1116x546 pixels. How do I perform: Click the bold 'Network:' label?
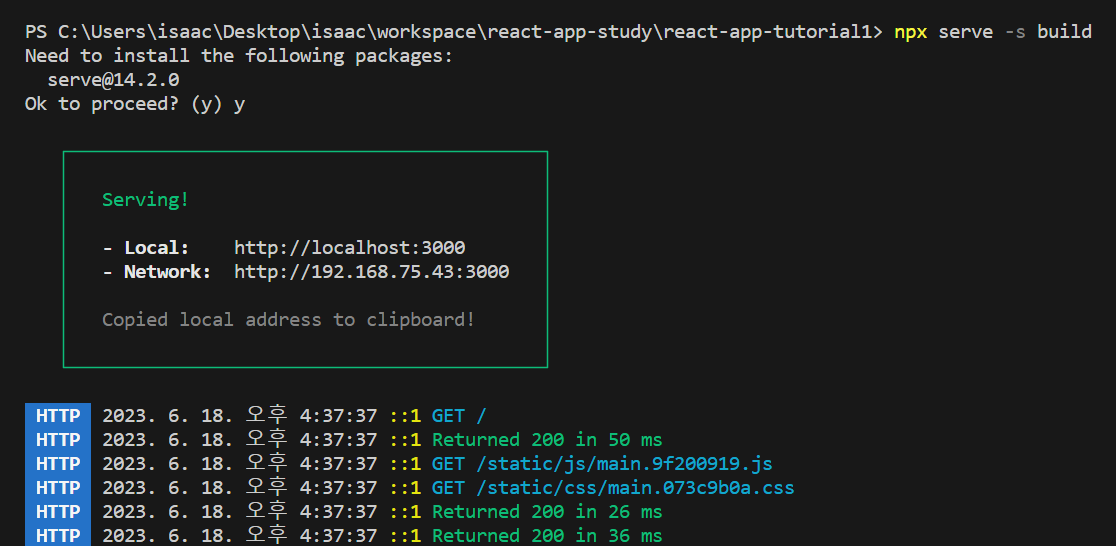pos(167,272)
